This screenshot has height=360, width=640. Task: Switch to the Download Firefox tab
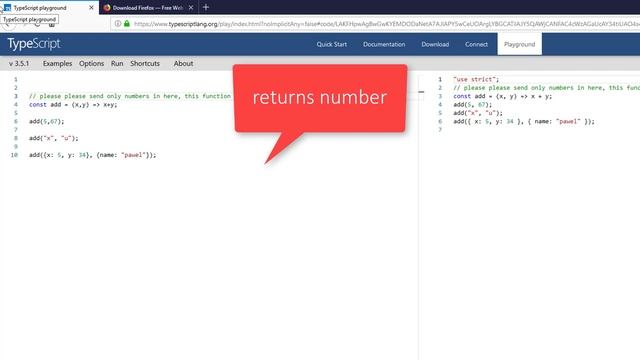(149, 8)
